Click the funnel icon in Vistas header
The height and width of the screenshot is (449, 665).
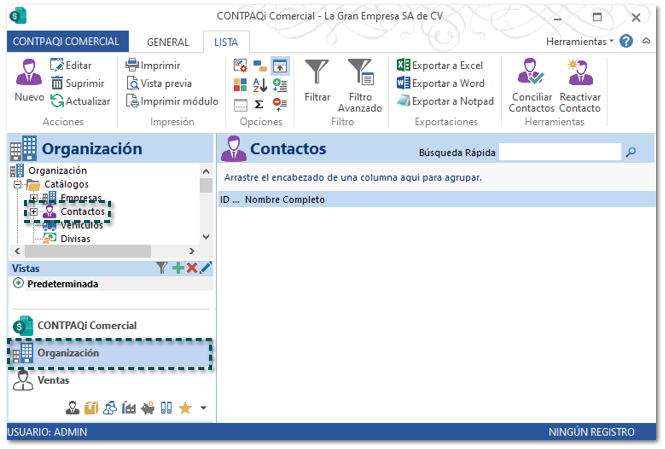pyautogui.click(x=162, y=268)
